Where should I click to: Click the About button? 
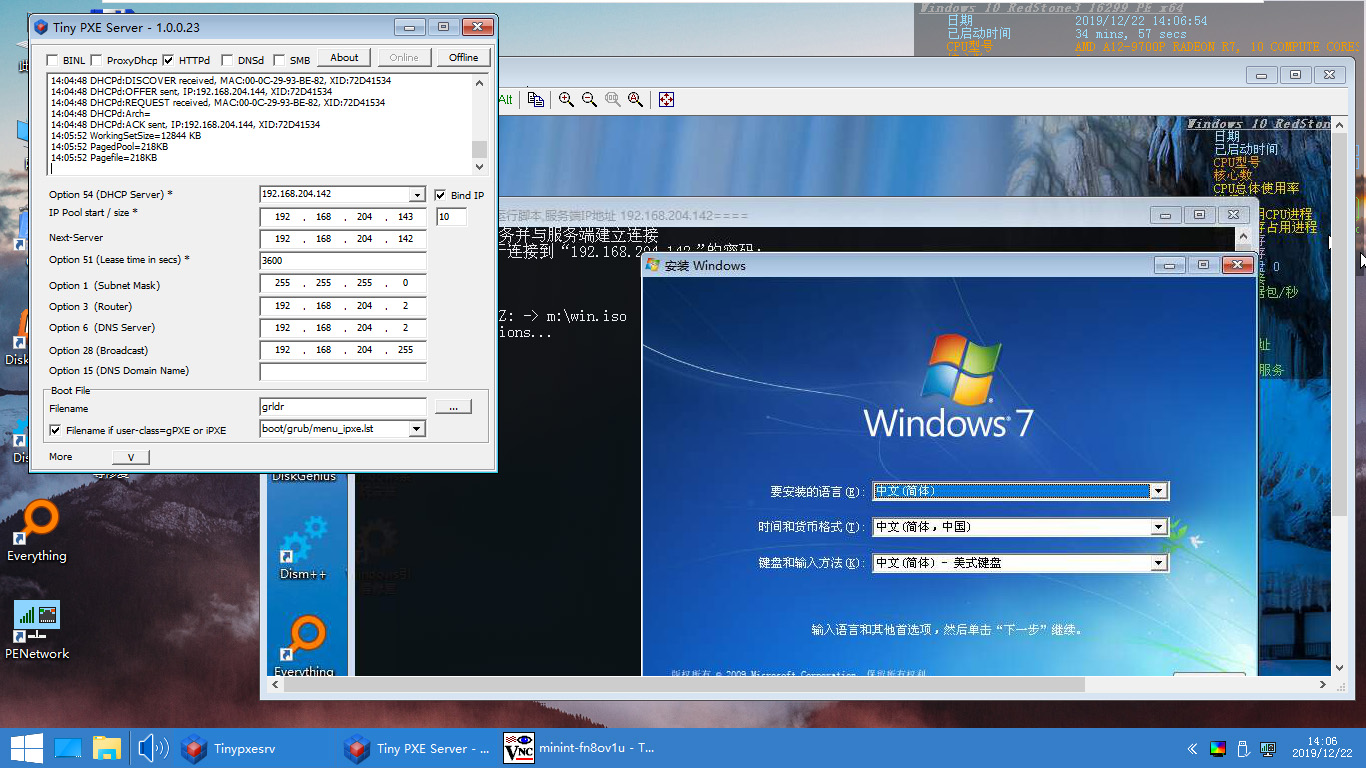click(344, 57)
